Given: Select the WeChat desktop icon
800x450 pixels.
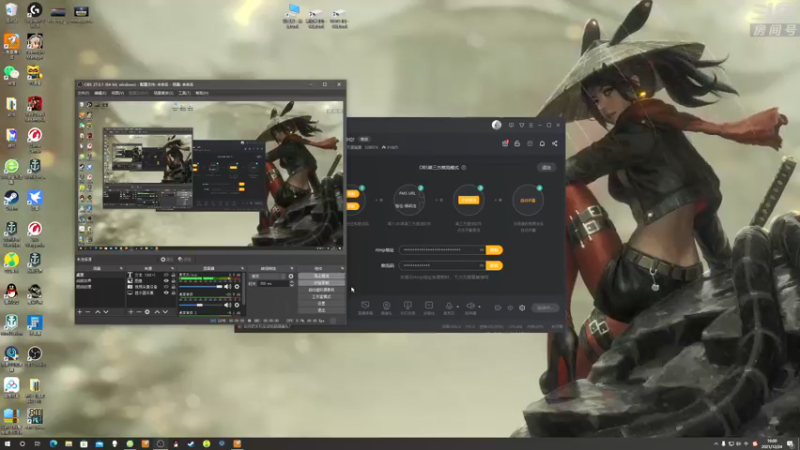Looking at the screenshot, I should [x=11, y=73].
